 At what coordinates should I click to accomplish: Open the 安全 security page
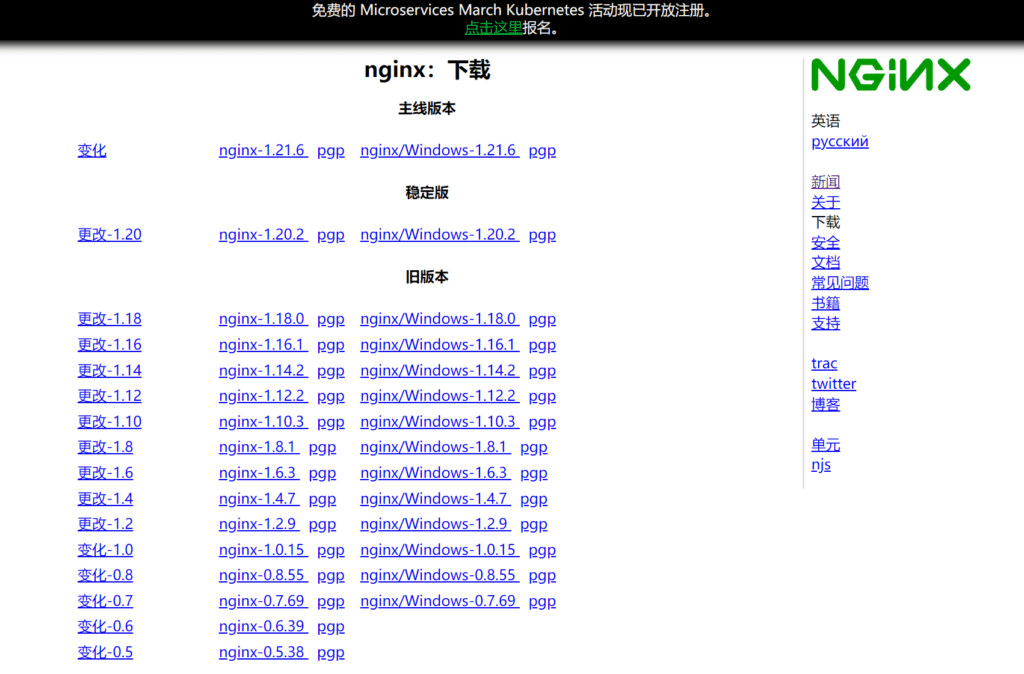tap(825, 242)
